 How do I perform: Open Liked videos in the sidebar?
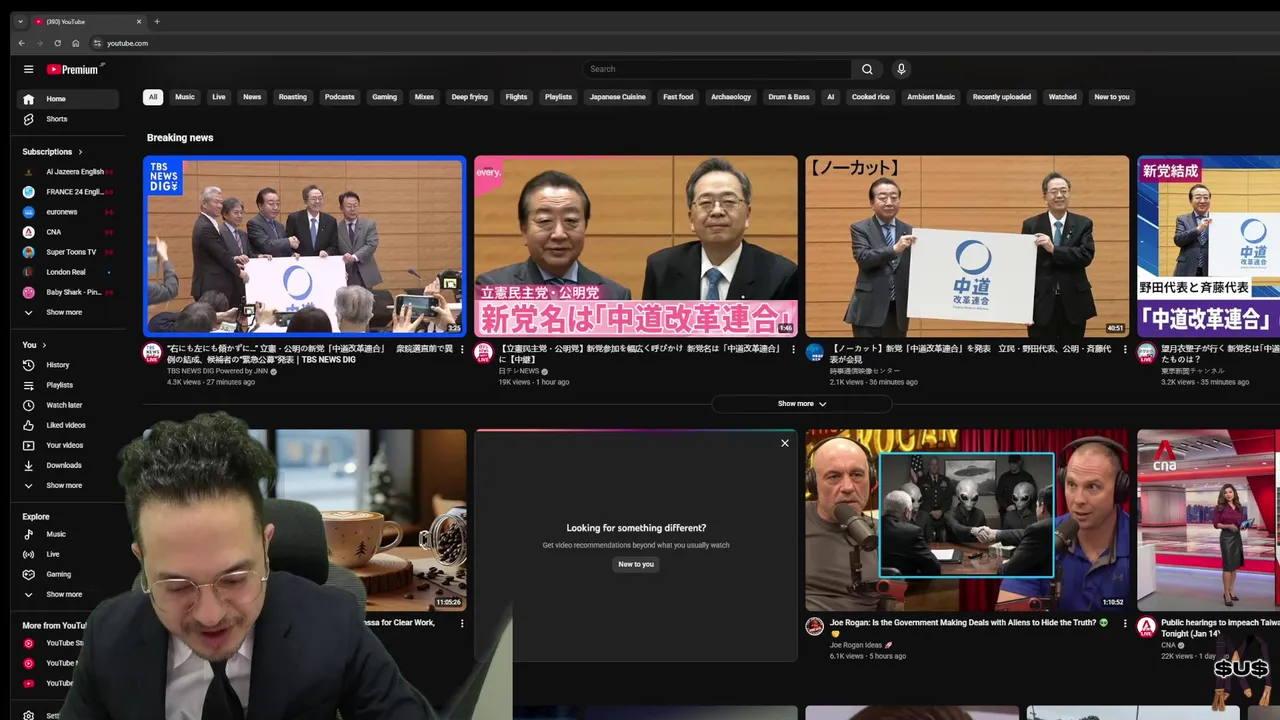(67, 425)
